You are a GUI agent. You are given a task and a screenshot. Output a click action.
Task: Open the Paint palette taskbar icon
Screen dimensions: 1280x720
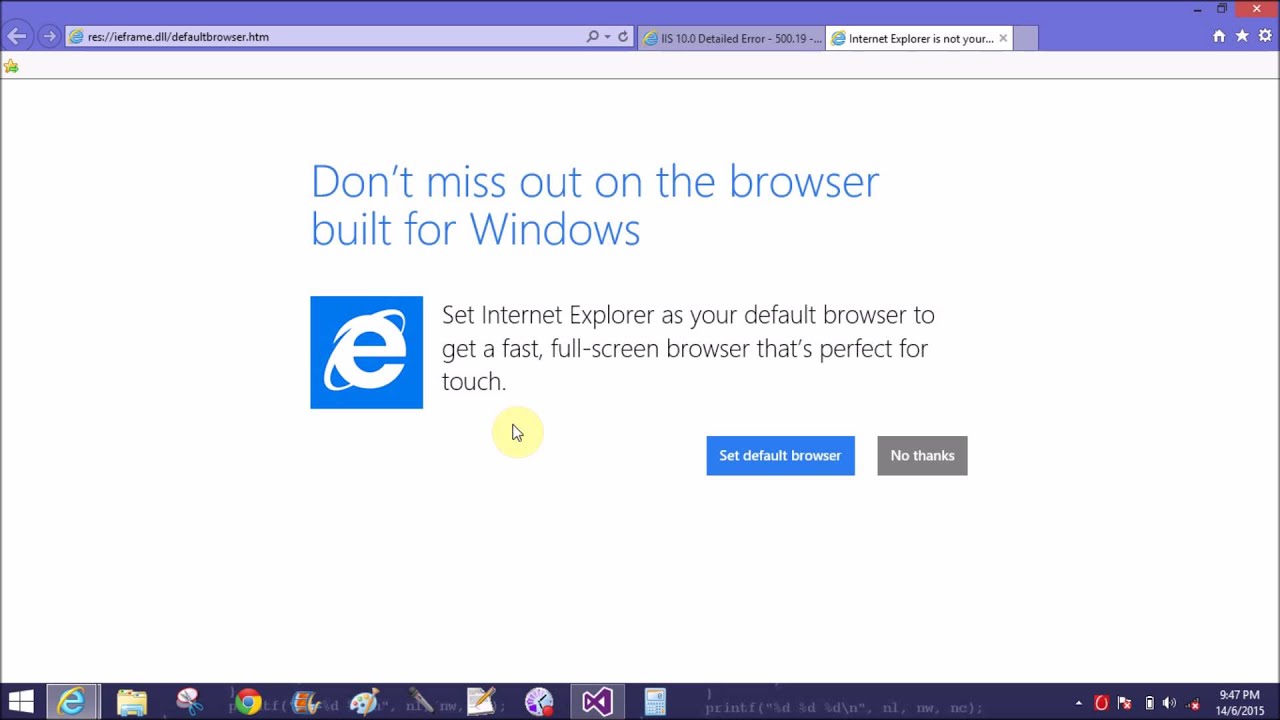pos(364,702)
